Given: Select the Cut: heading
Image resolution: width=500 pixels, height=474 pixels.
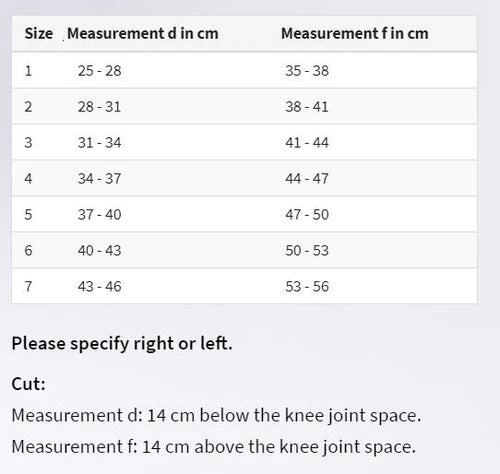Looking at the screenshot, I should pyautogui.click(x=28, y=384).
